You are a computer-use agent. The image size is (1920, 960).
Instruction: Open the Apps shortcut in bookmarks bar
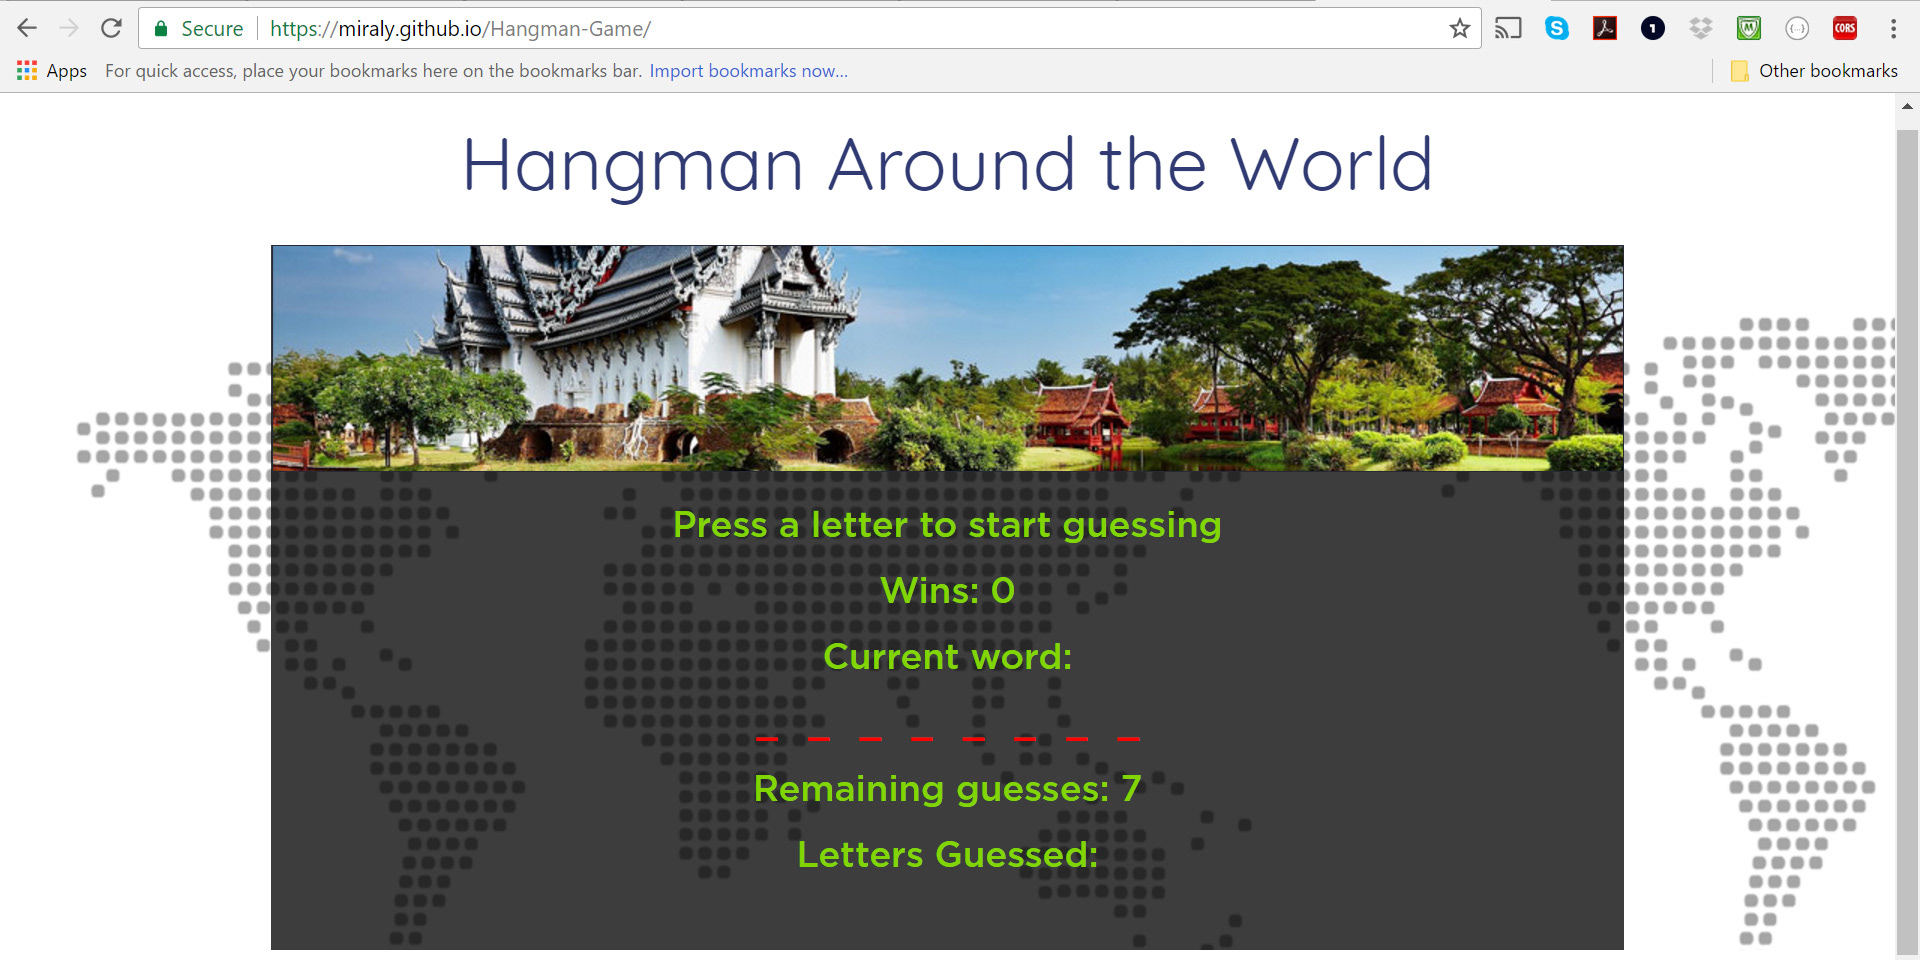tap(52, 71)
